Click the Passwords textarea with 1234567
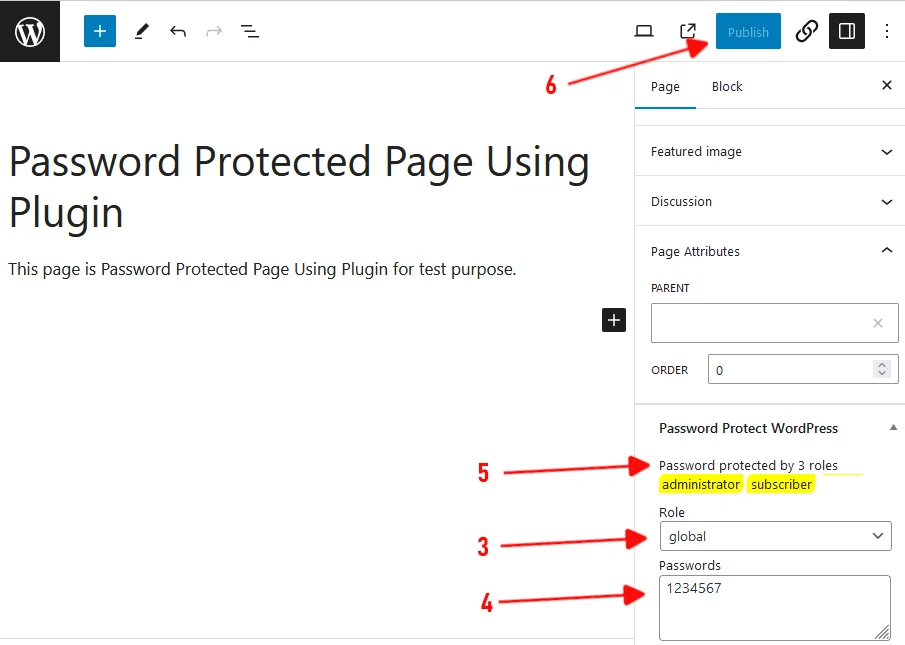Screen dimensions: 905x645 [x=775, y=608]
